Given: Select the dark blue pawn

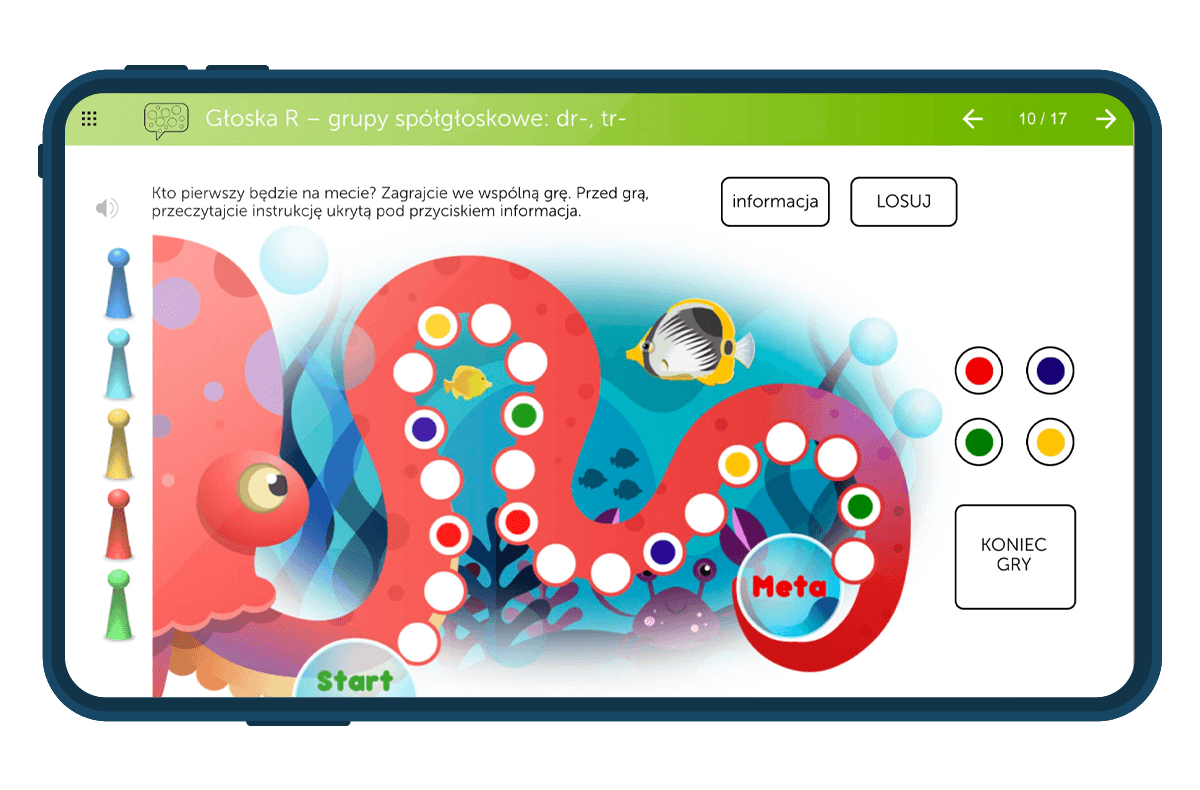Looking at the screenshot, I should (x=119, y=281).
